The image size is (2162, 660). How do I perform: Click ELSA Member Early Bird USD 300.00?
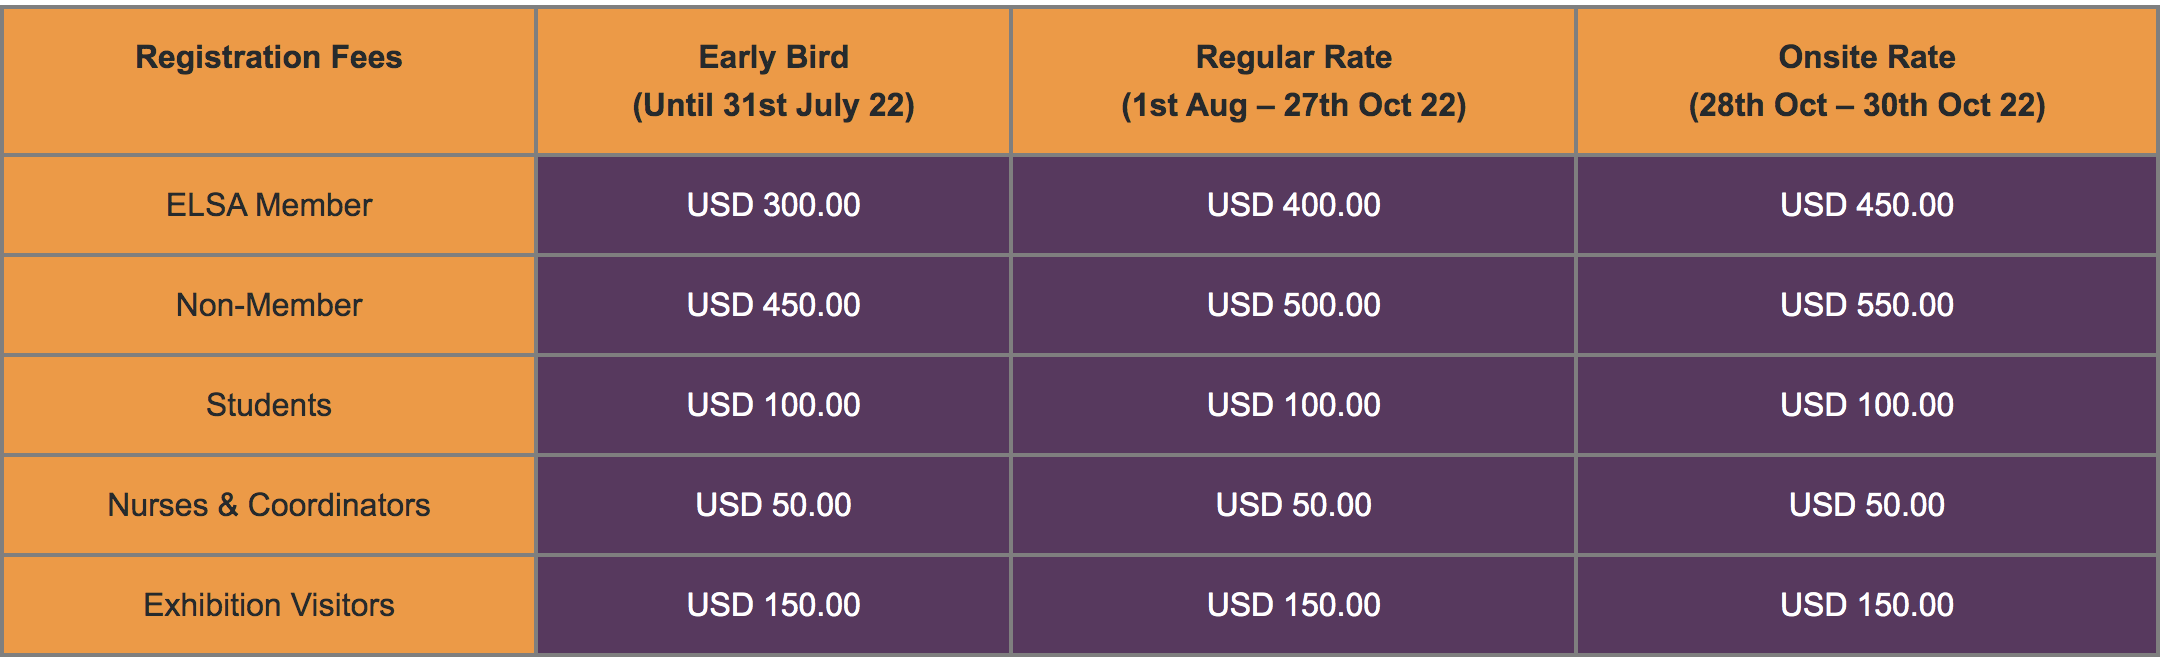tap(773, 205)
